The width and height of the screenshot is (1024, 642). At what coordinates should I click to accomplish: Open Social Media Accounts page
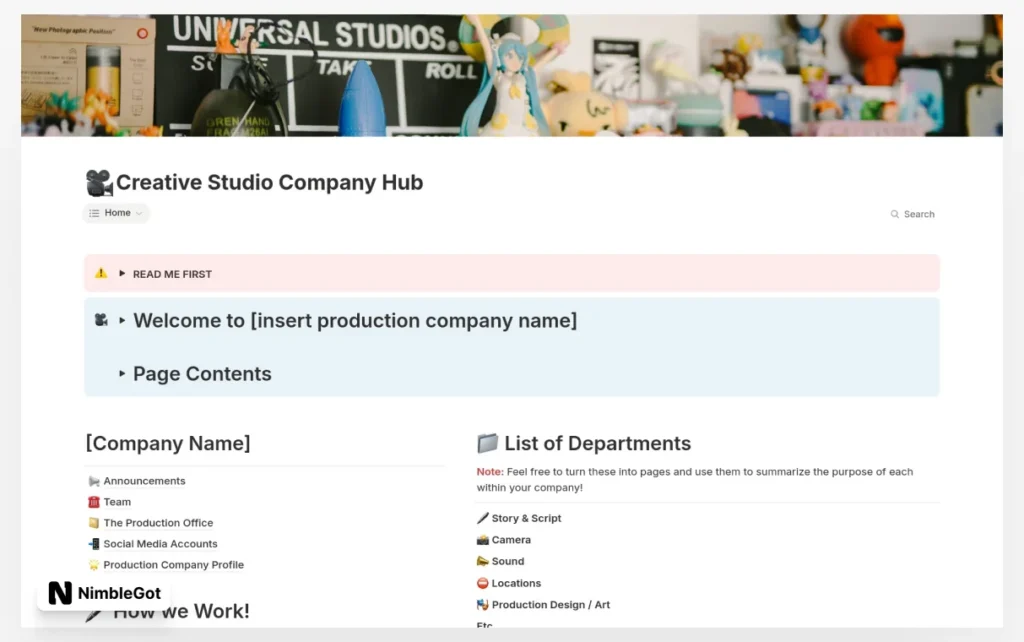click(160, 544)
